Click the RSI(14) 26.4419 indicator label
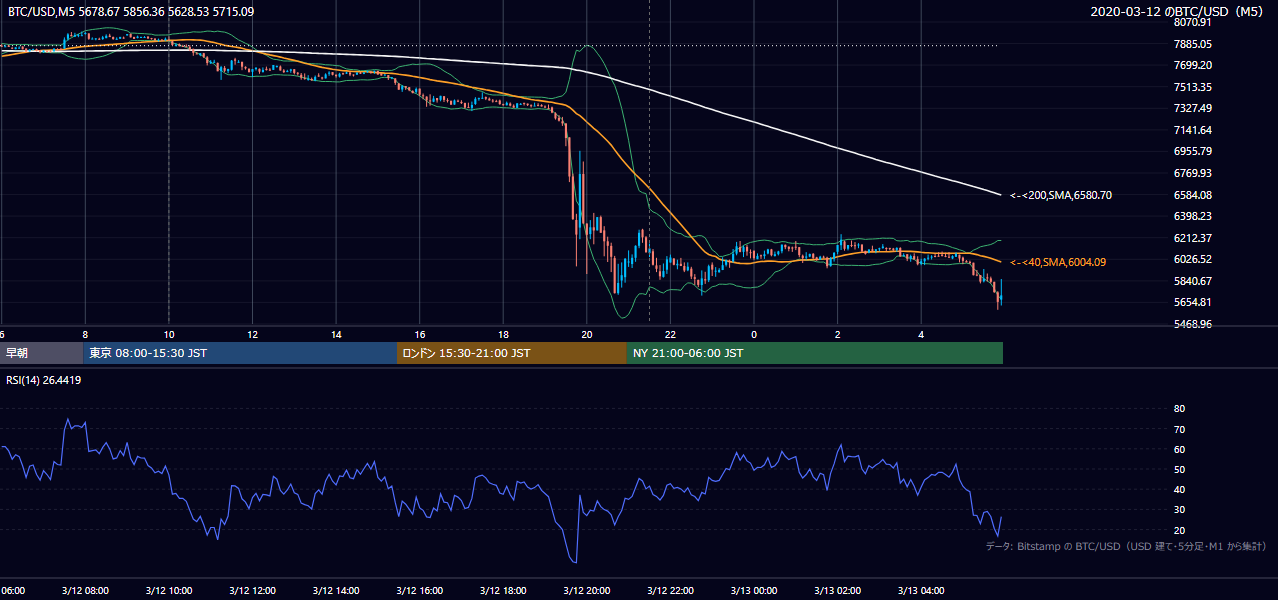Image resolution: width=1278 pixels, height=600 pixels. (44, 380)
